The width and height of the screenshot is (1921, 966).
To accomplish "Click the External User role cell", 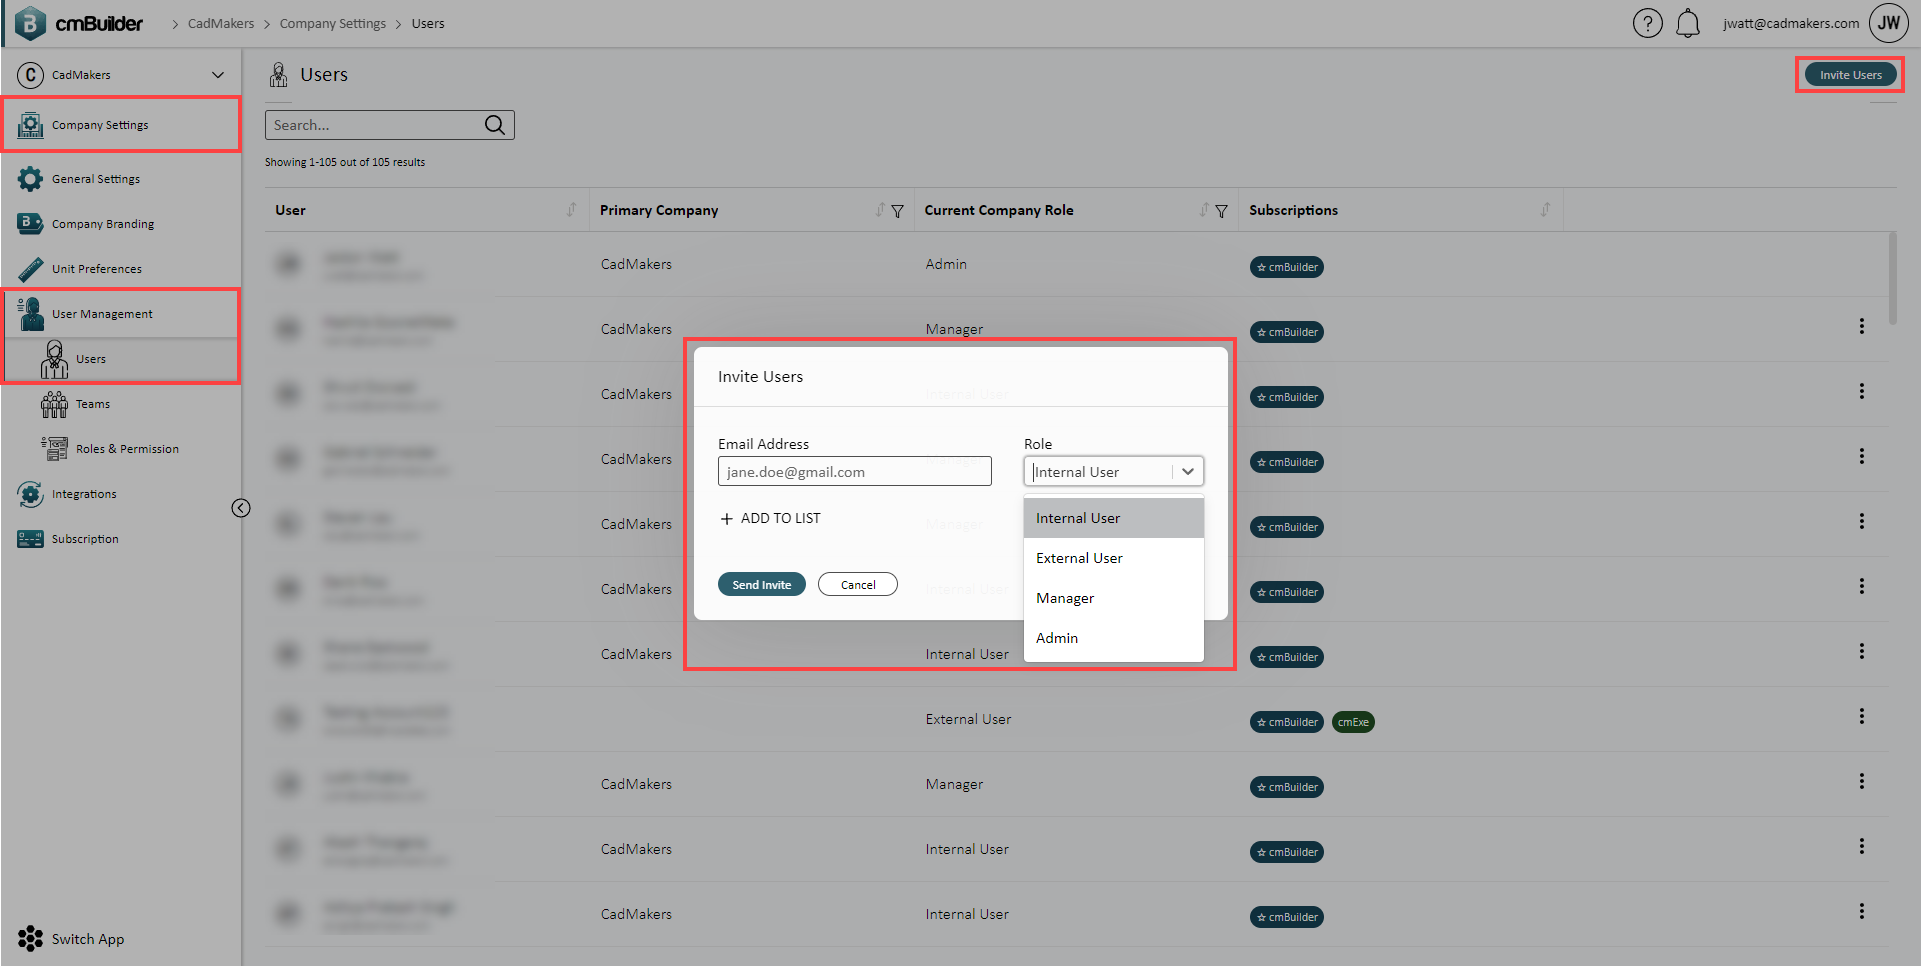I will [x=968, y=719].
